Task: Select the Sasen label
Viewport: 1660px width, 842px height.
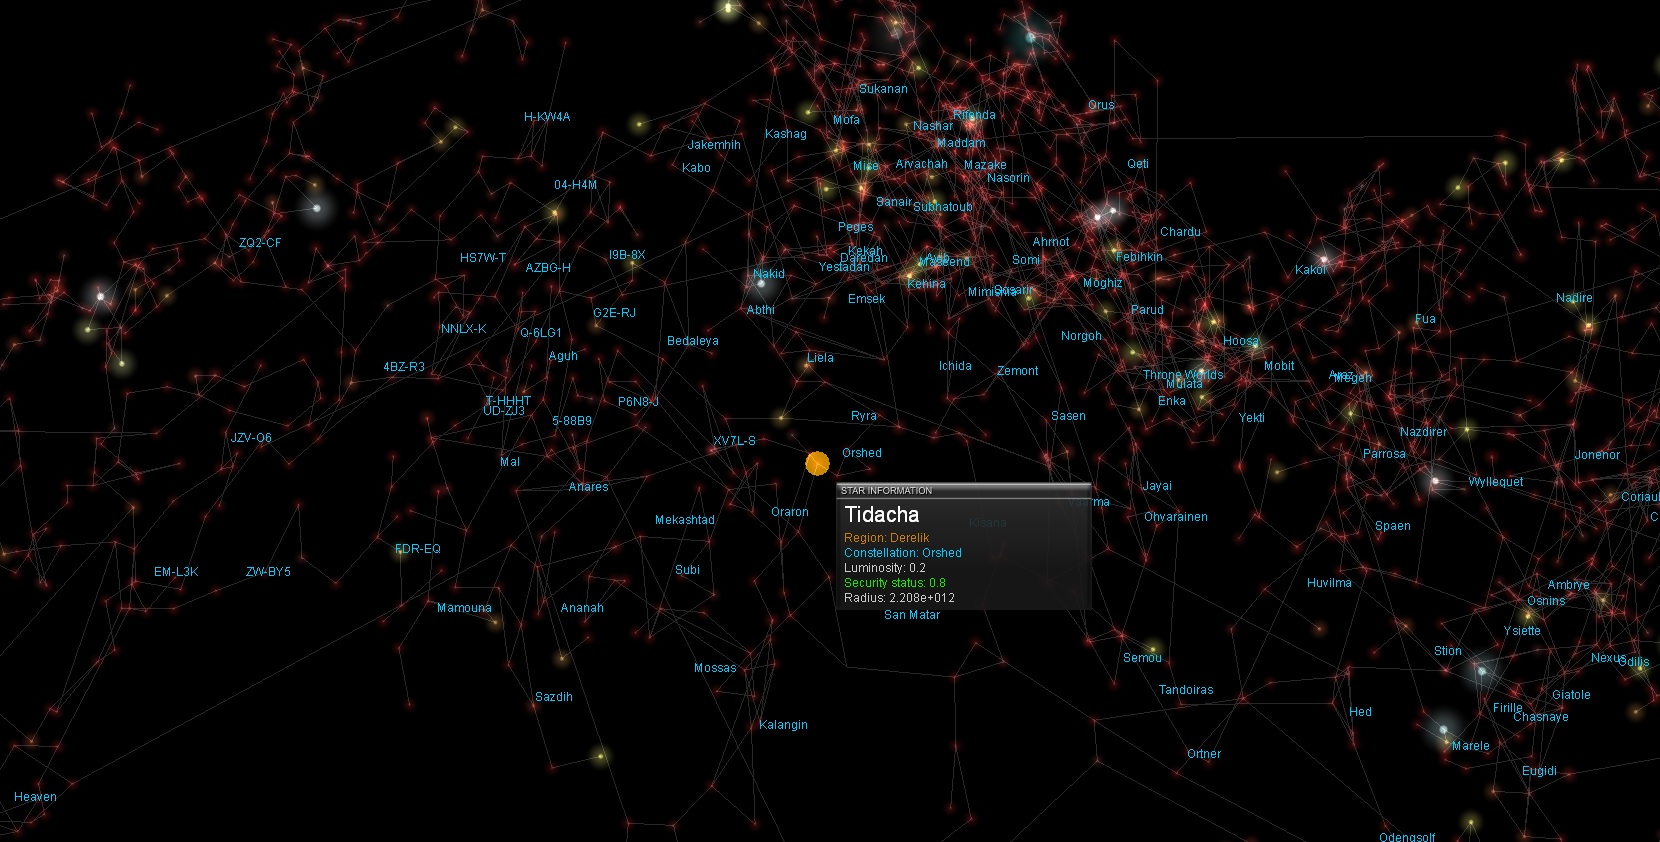Action: 1068,416
